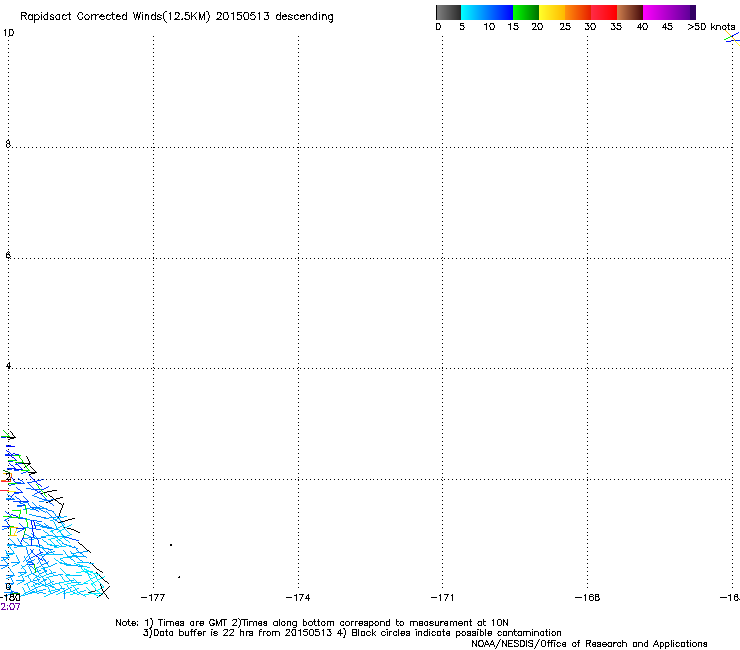
Task: Pick the red 30-35 knots color swatch
Action: pyautogui.click(x=604, y=12)
